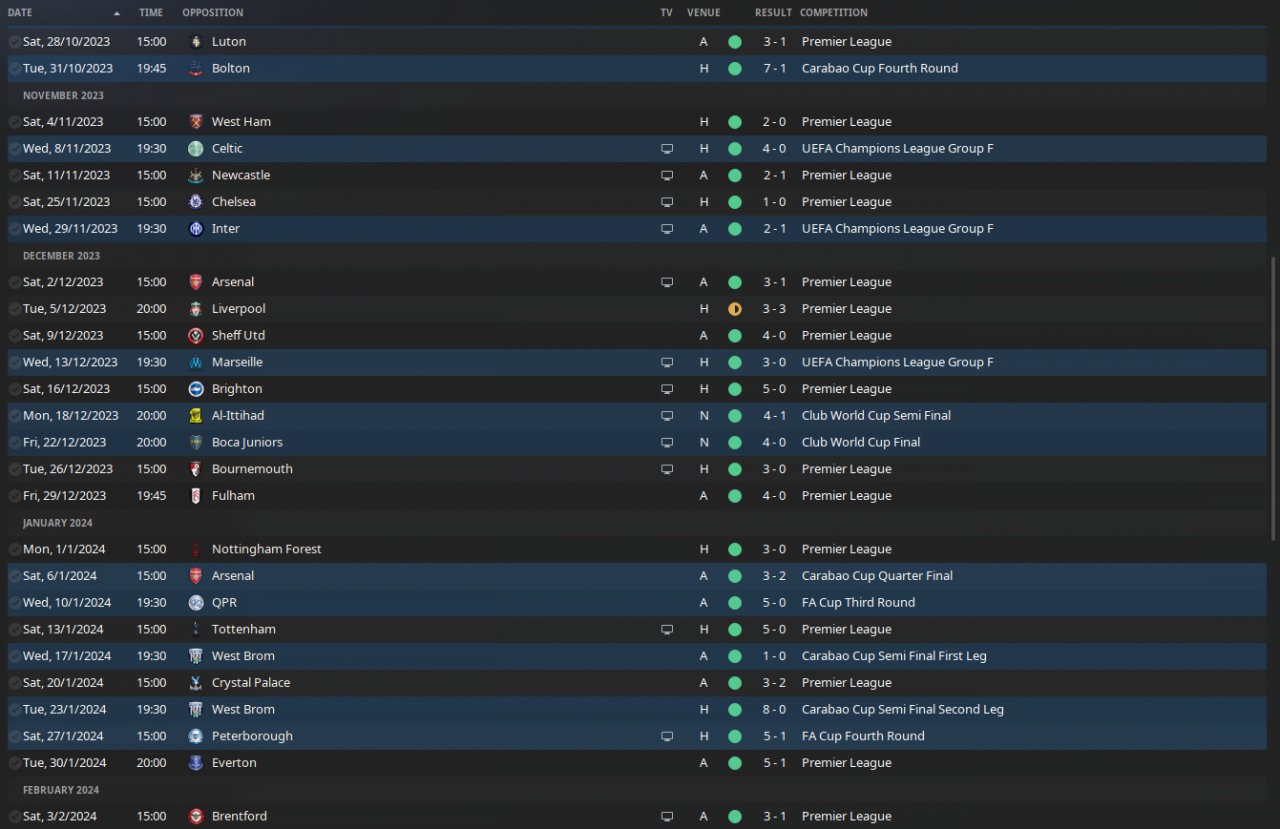Screen dimensions: 1280x829
Task: Toggle the check circle beside Mon, 1/1/2024
Action: (14, 549)
